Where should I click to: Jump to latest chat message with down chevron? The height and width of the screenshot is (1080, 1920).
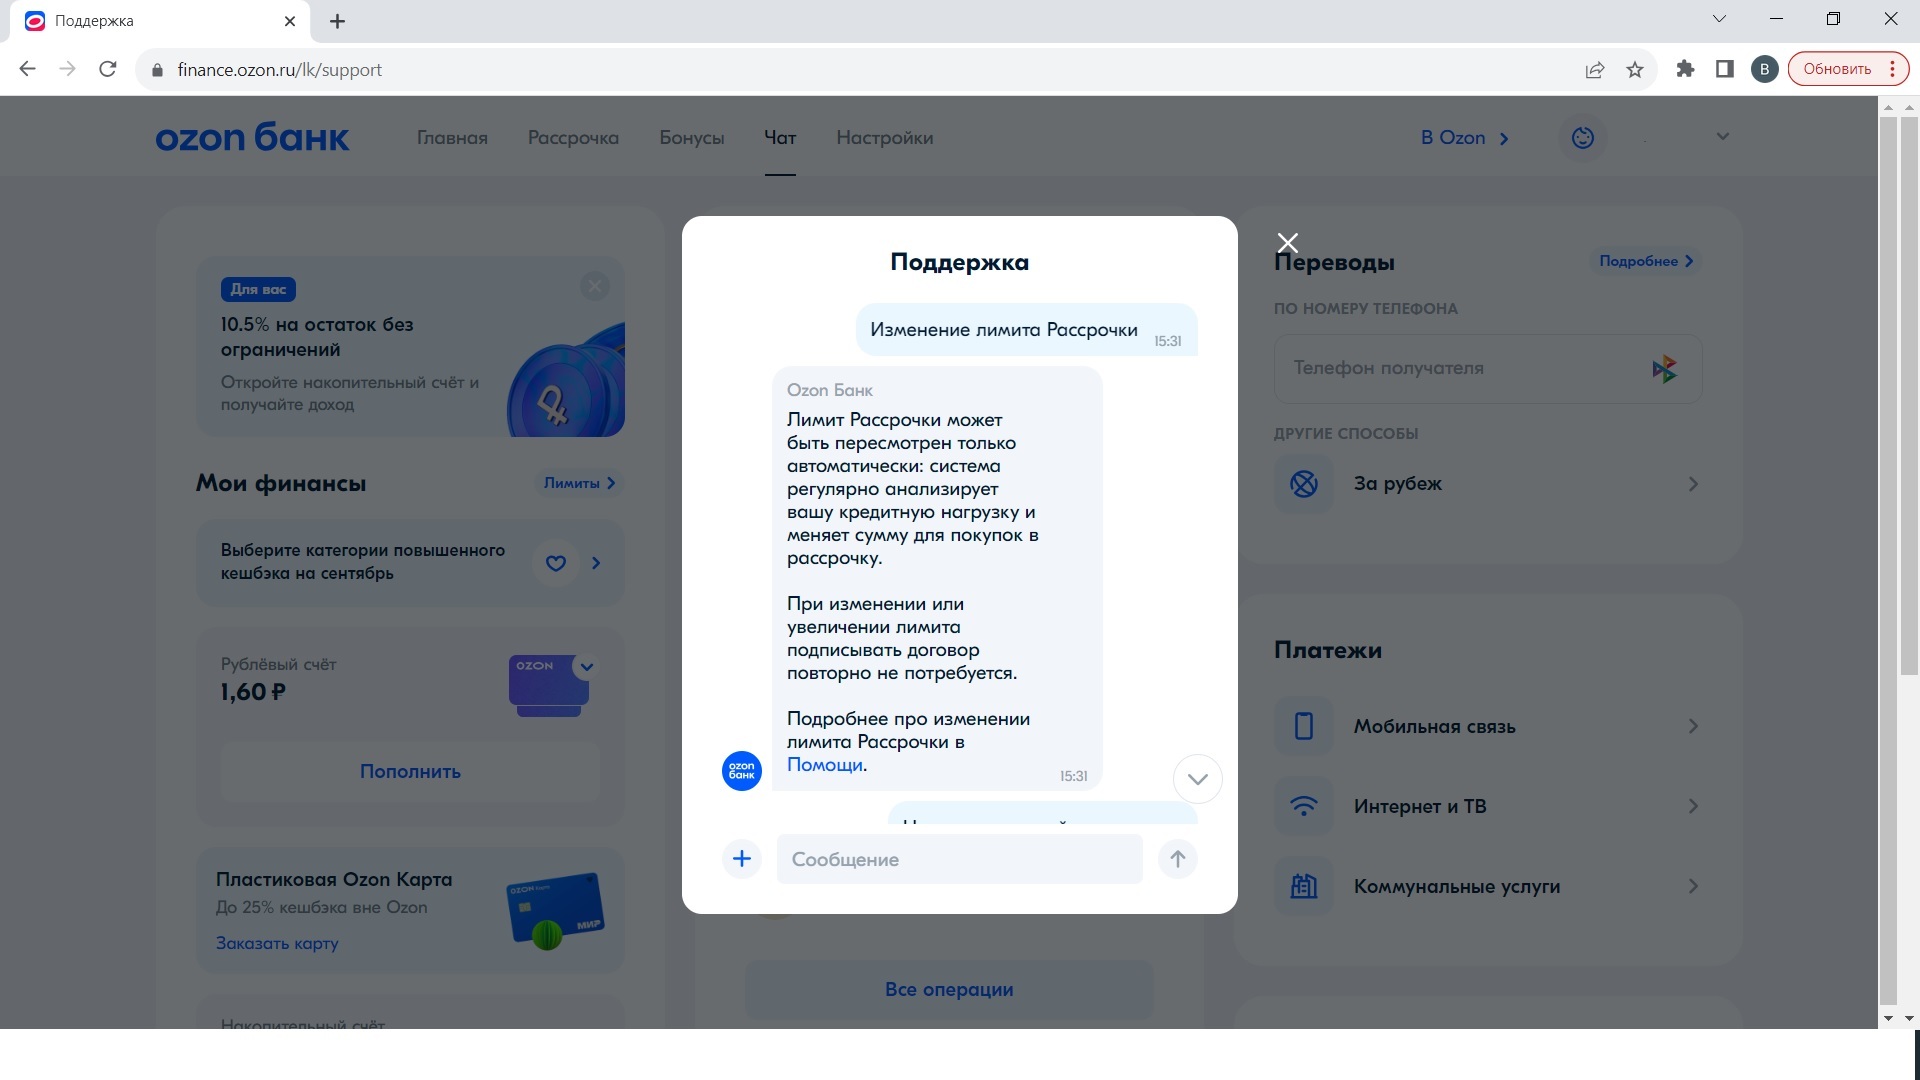(1197, 779)
